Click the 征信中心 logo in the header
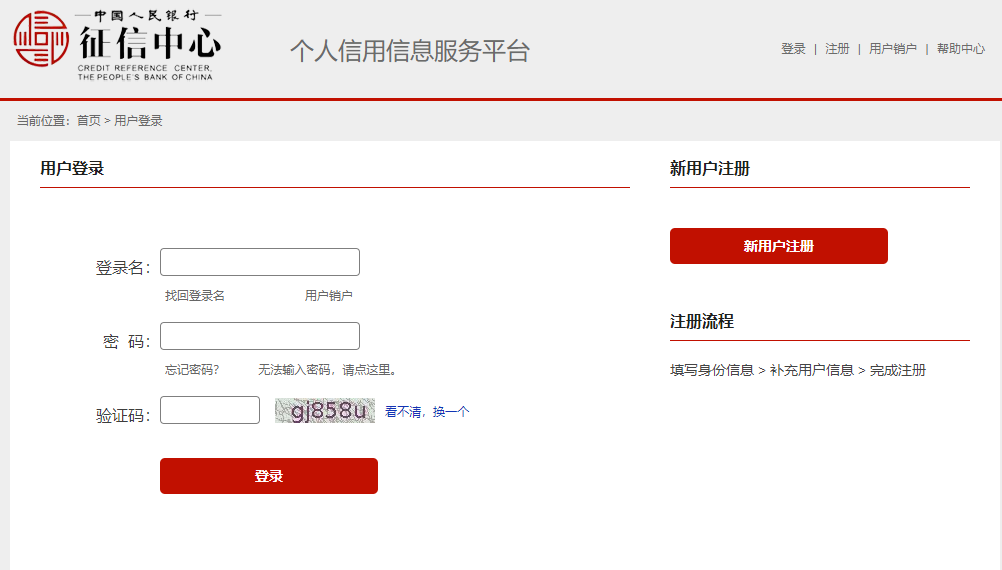1002x570 pixels. click(x=117, y=46)
